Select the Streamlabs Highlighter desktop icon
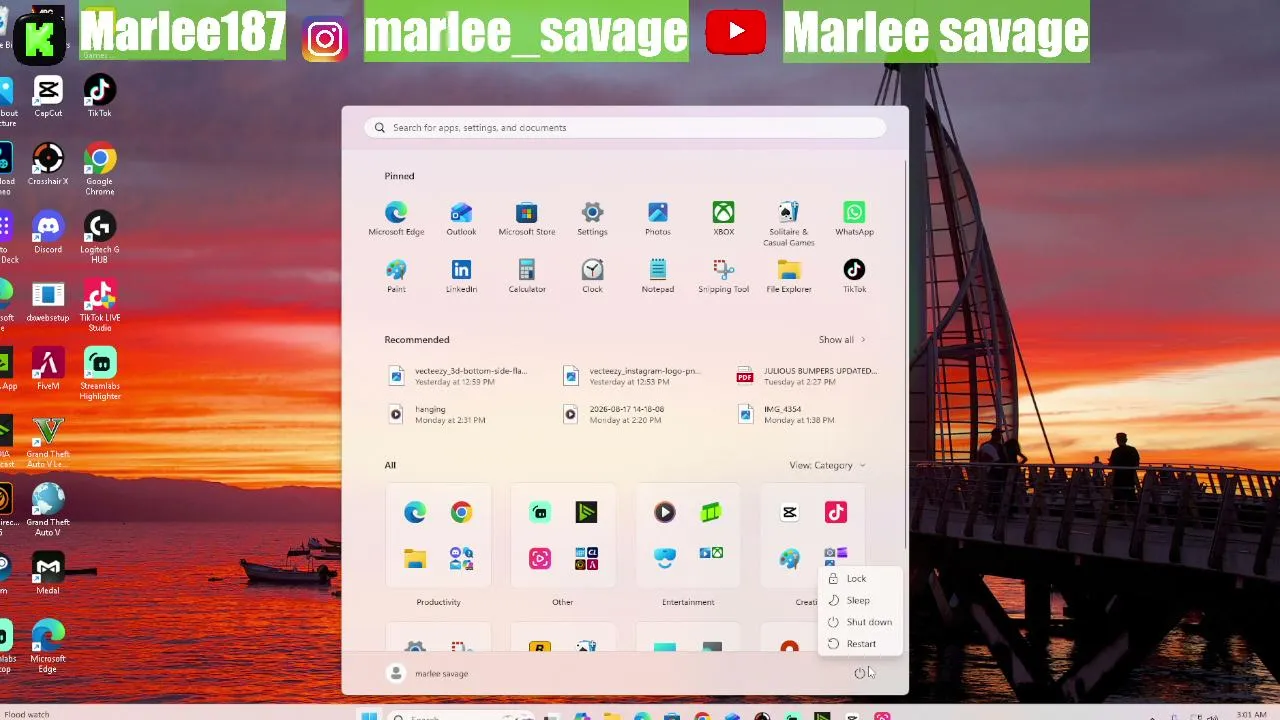This screenshot has width=1280, height=720. [99, 374]
